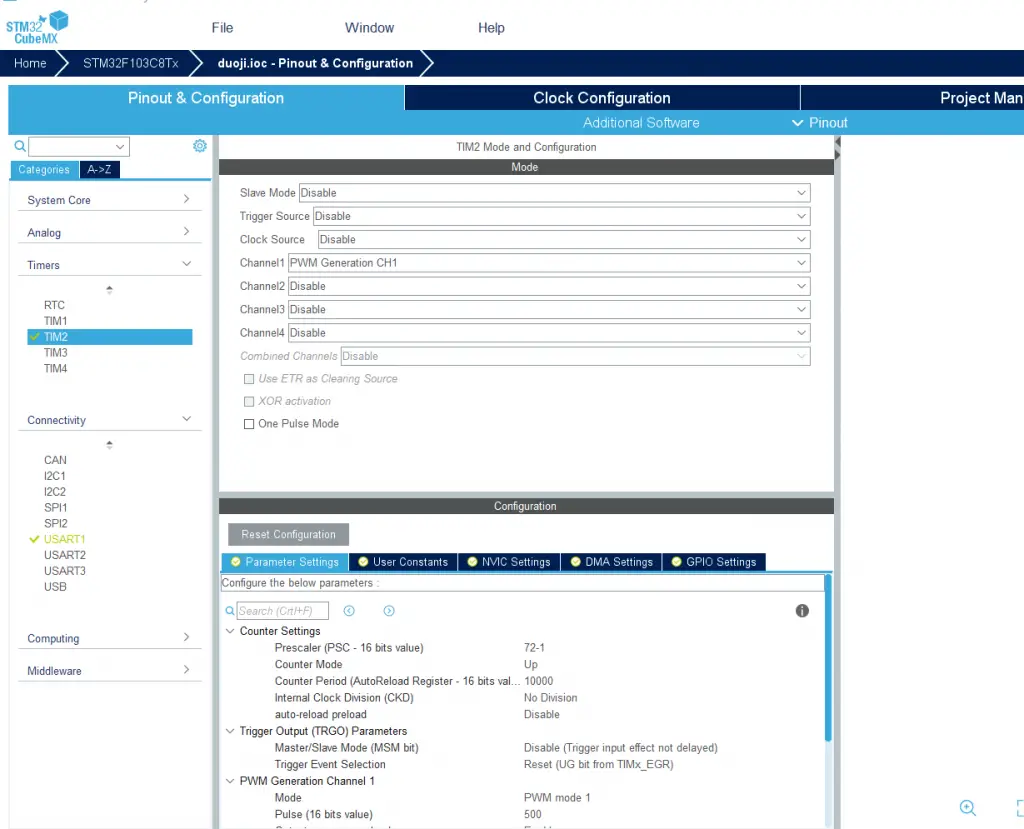Collapse Trigger Output (TRGO) Parameters group
This screenshot has width=1024, height=829.
(x=230, y=731)
